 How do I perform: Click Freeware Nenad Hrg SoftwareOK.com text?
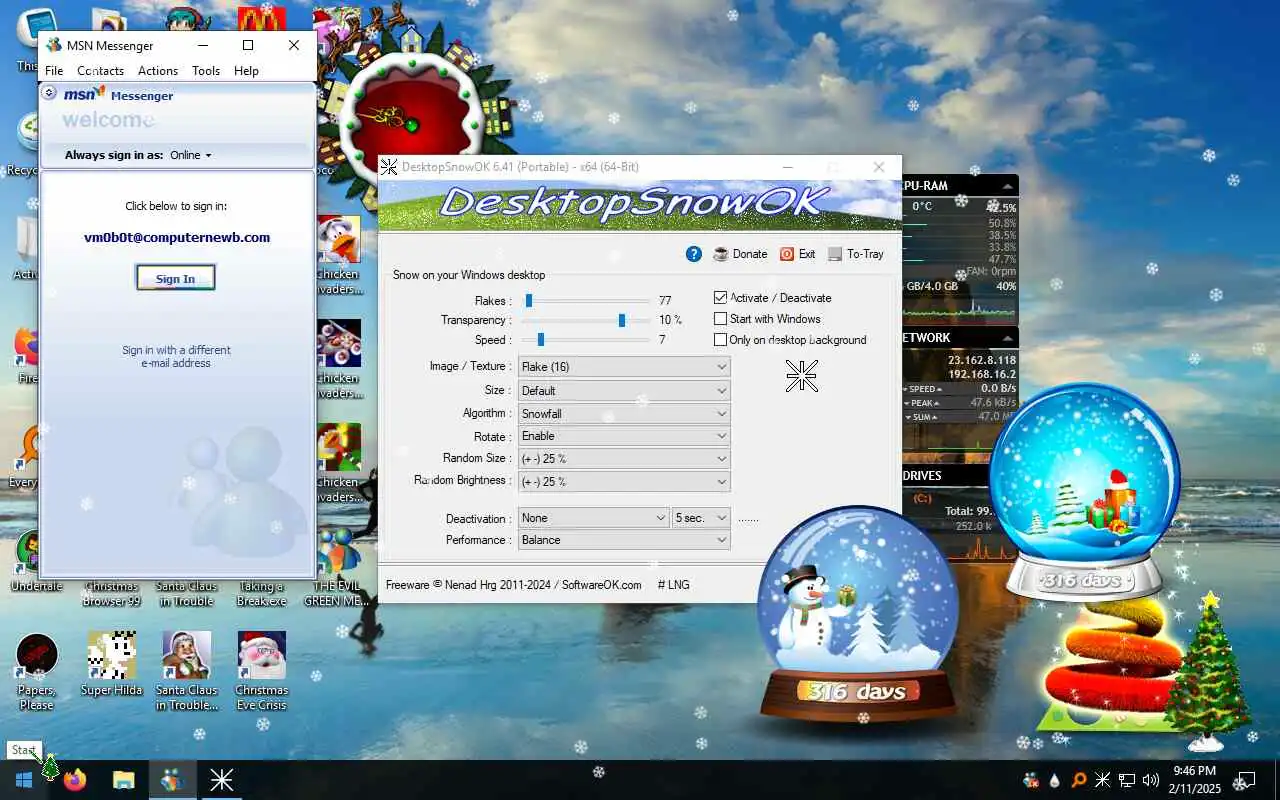coord(514,585)
